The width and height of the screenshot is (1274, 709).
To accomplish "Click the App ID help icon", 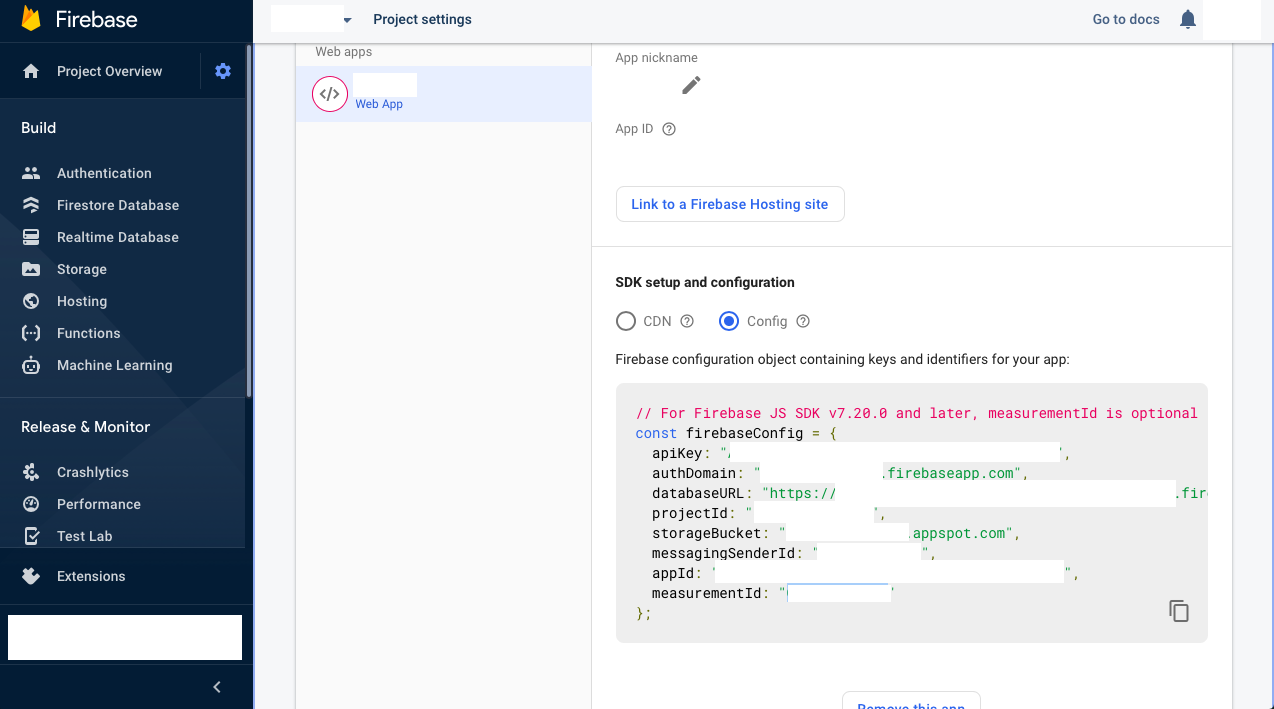I will click(669, 129).
